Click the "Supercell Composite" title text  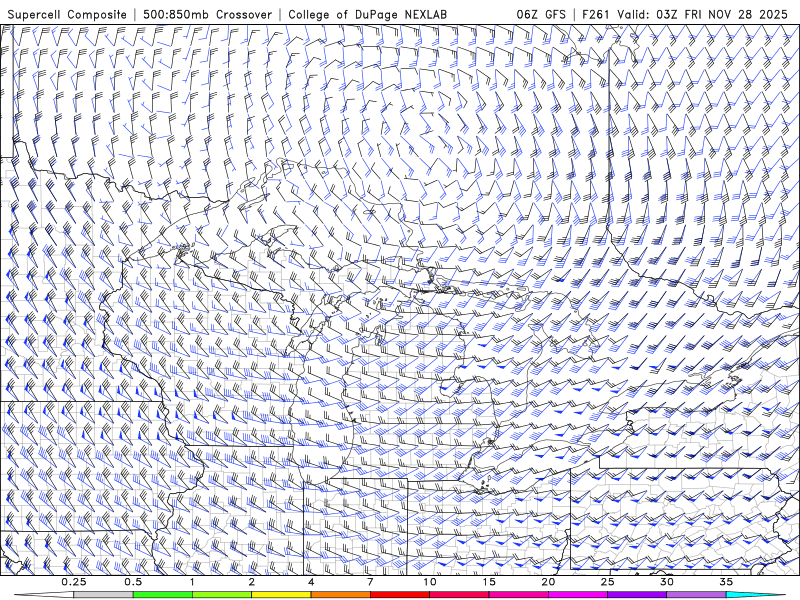67,14
